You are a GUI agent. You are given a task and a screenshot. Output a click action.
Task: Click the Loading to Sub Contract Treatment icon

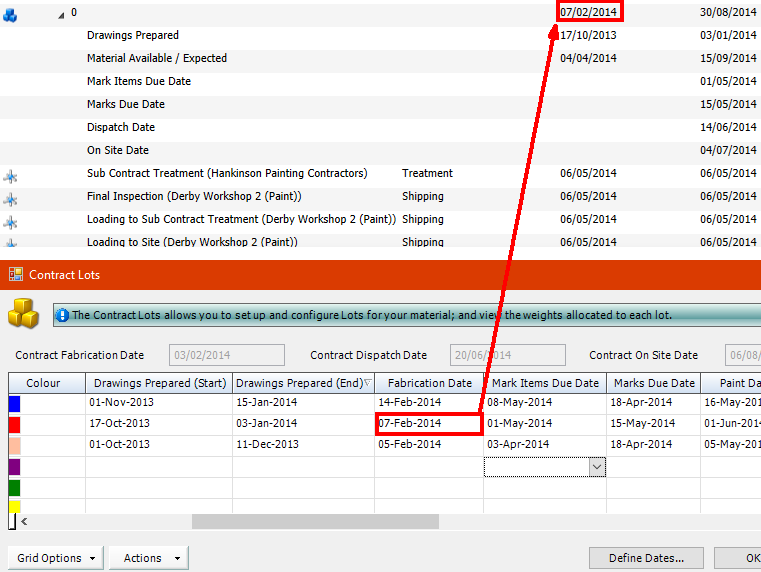[x=11, y=221]
